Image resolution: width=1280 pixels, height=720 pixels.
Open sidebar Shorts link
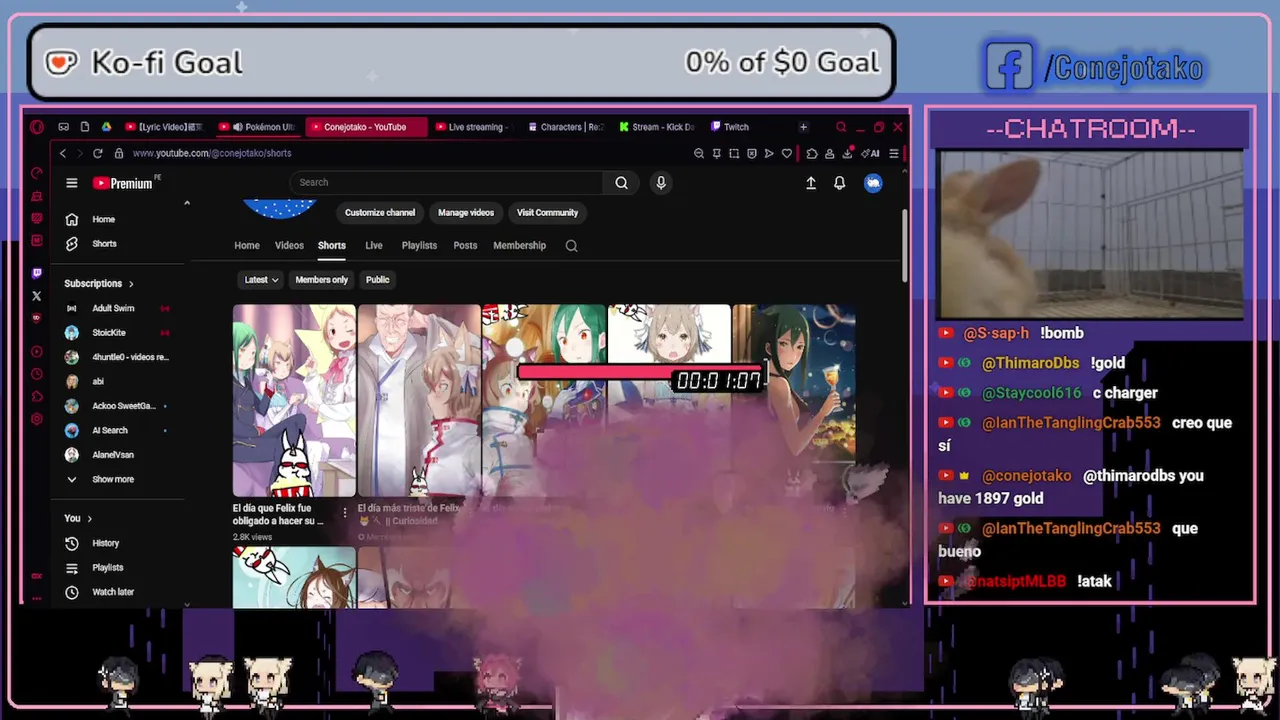(104, 244)
